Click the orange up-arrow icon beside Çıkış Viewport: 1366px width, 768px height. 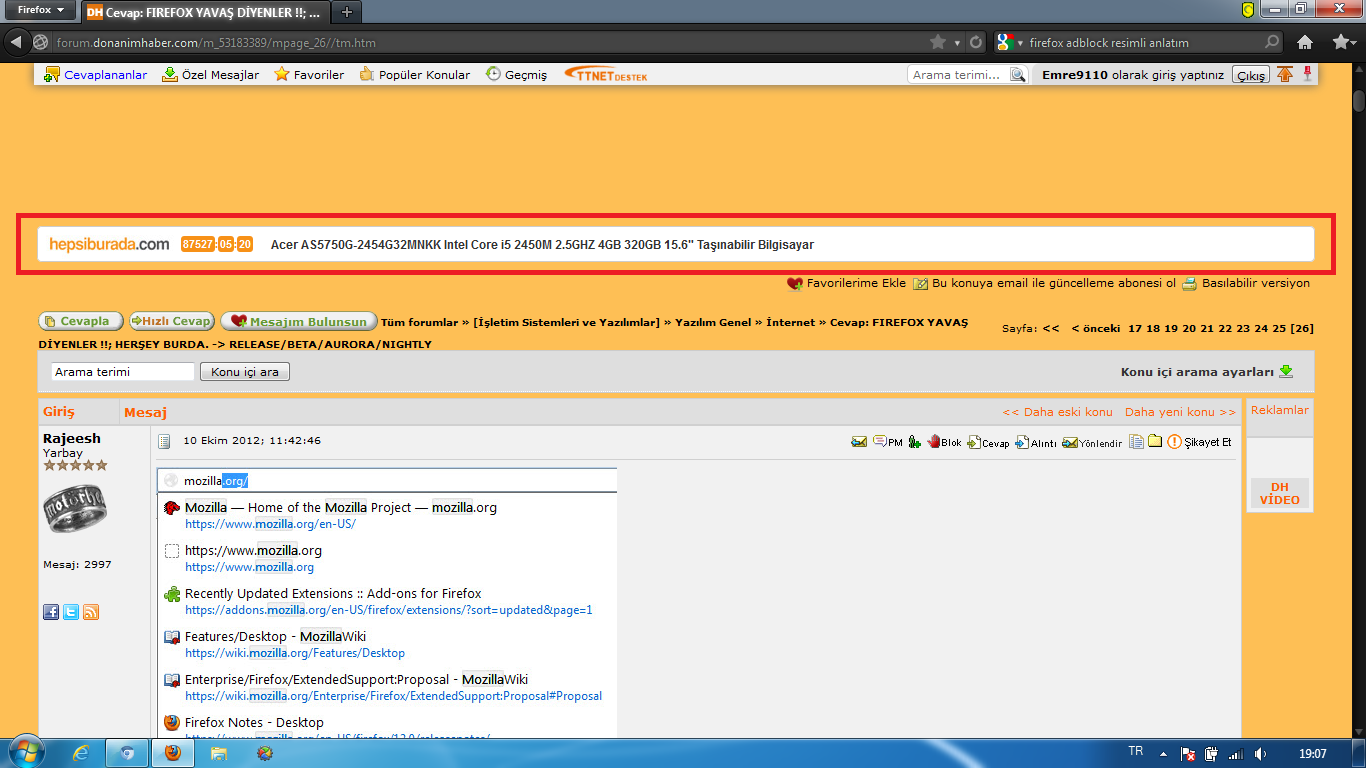(x=1285, y=74)
